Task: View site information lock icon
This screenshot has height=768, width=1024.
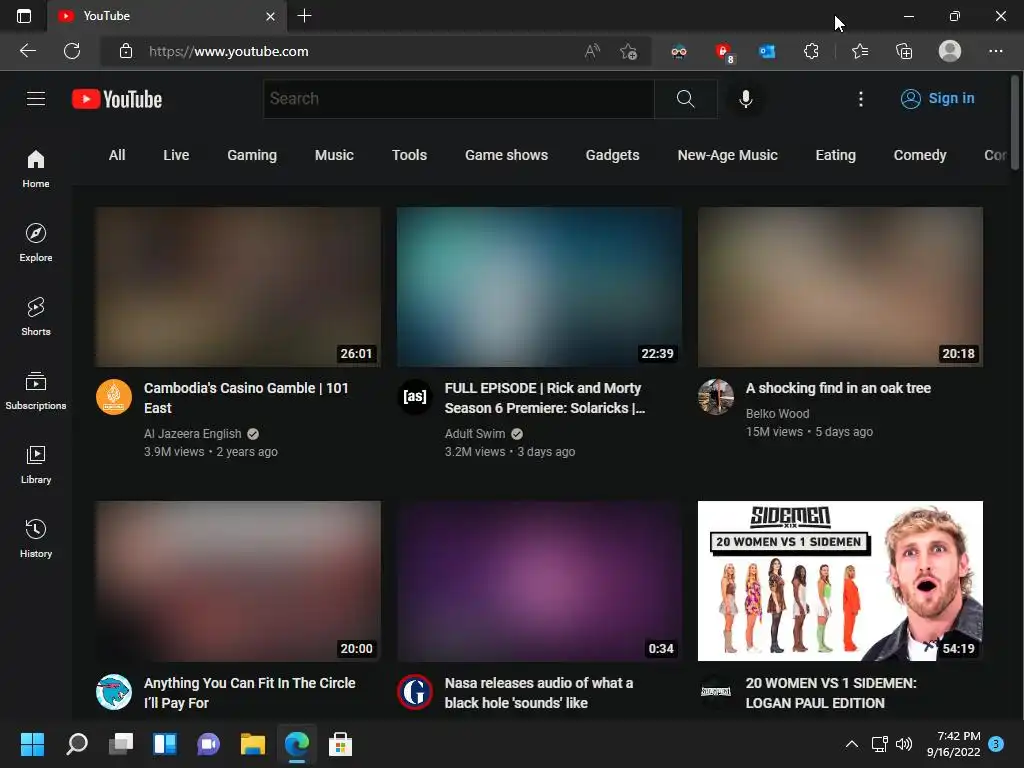Action: coord(126,51)
